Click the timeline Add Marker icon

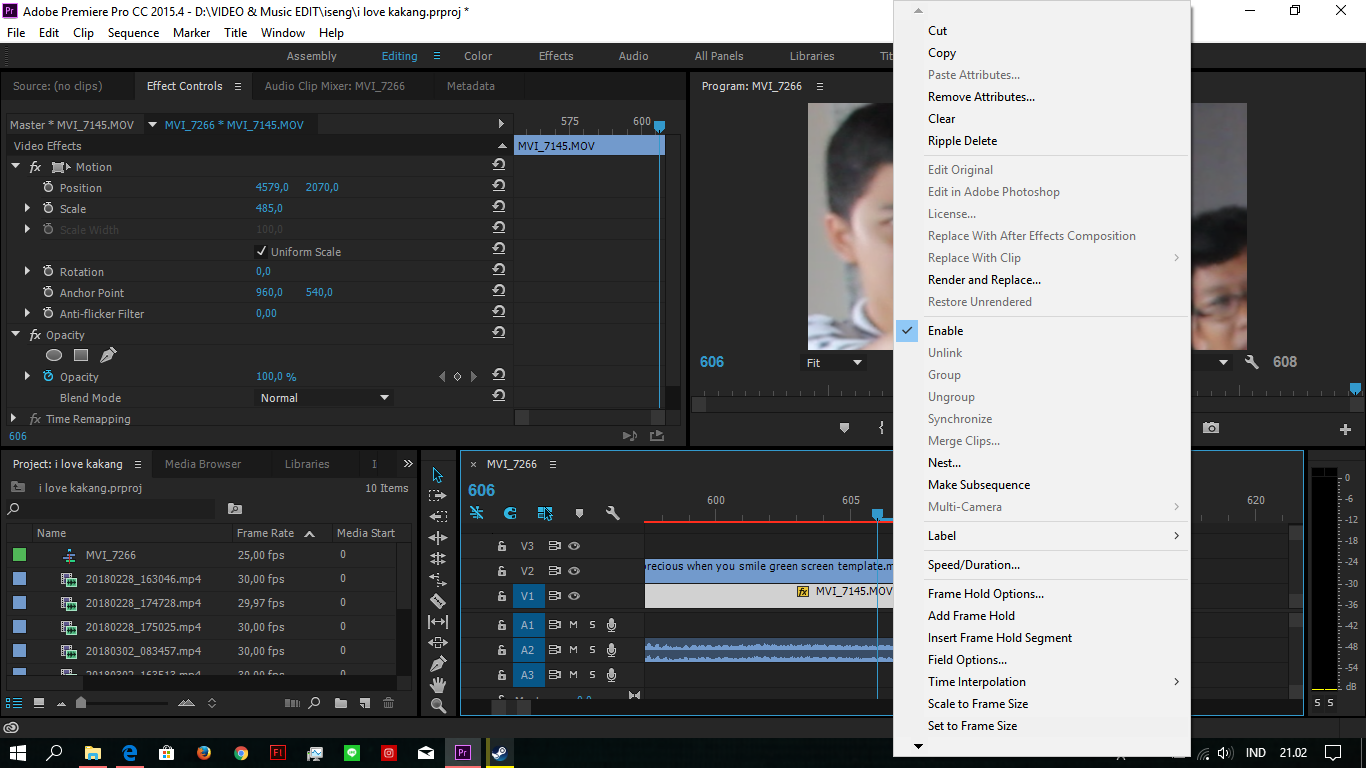579,513
